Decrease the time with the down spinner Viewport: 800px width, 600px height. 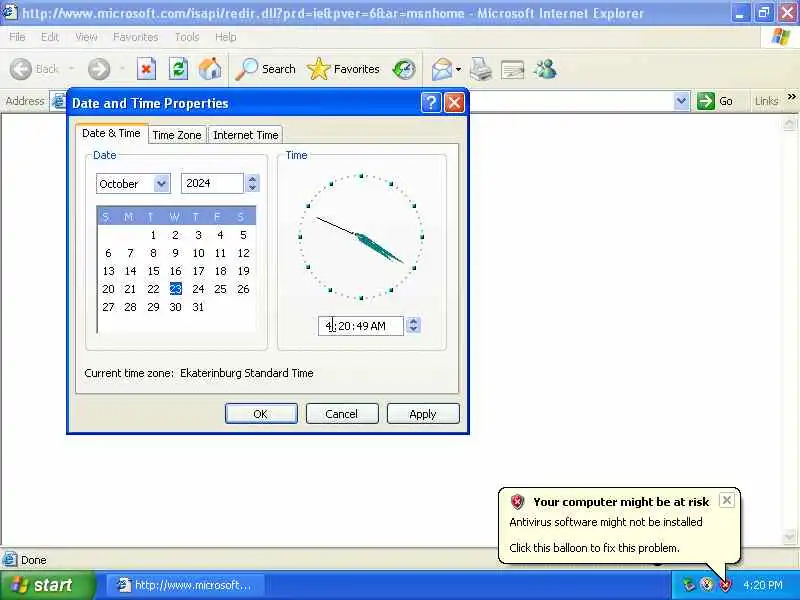(x=413, y=330)
